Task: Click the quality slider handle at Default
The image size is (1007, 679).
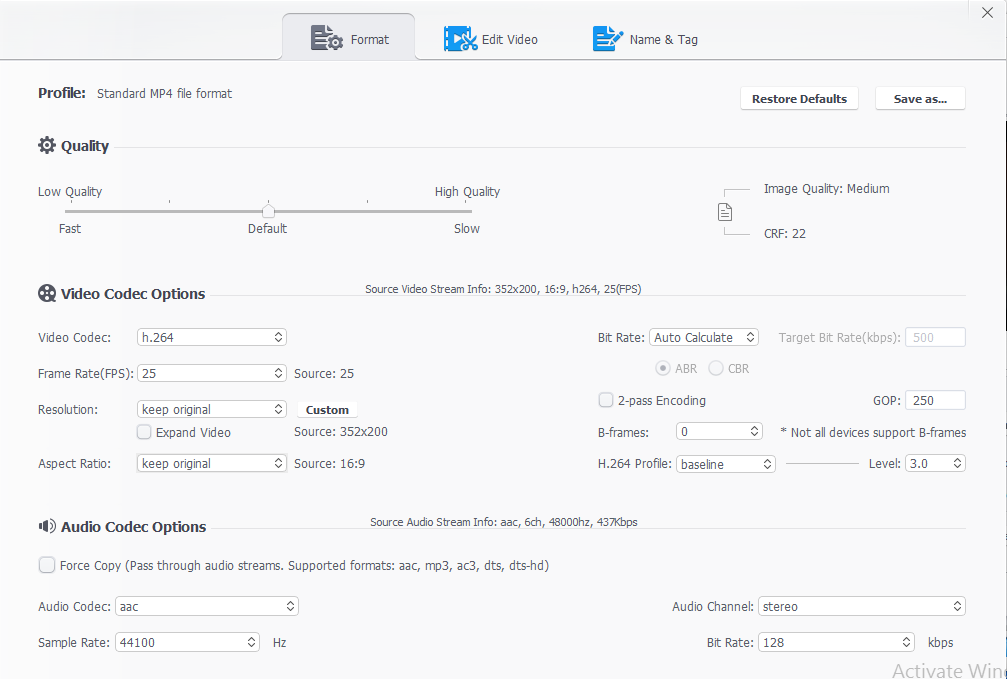Action: coord(268,211)
